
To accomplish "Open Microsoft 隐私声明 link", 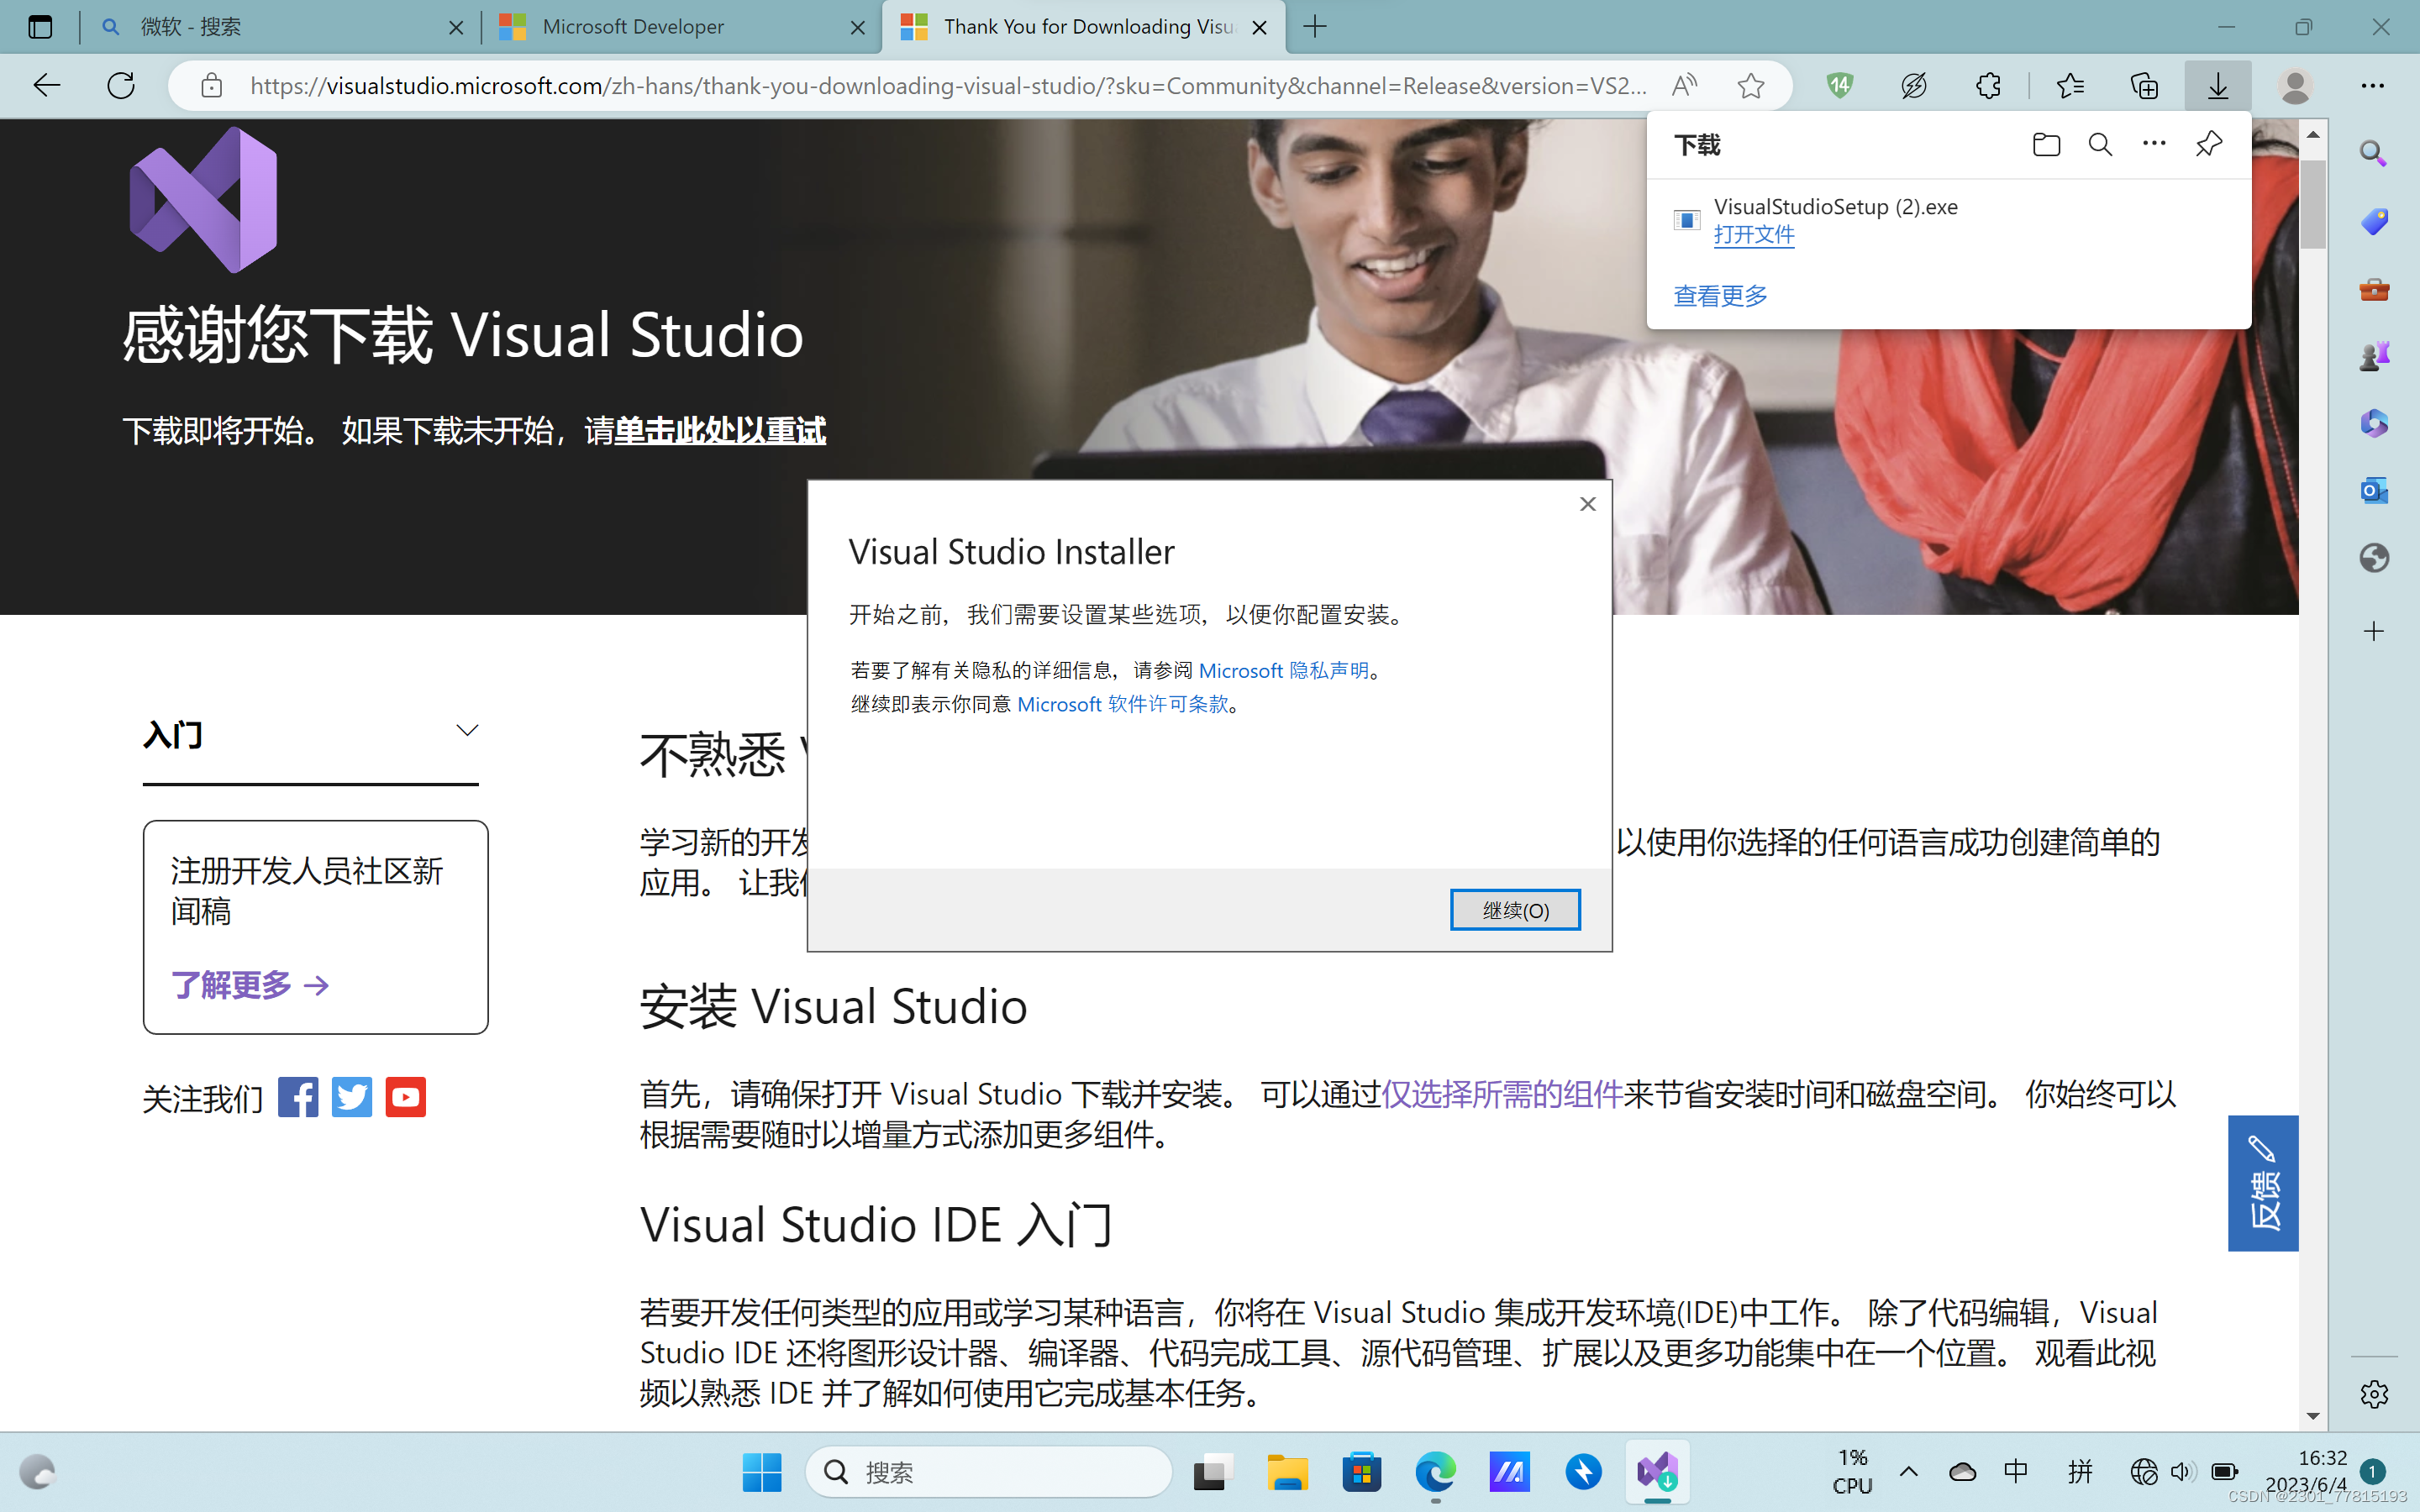I will point(1283,670).
